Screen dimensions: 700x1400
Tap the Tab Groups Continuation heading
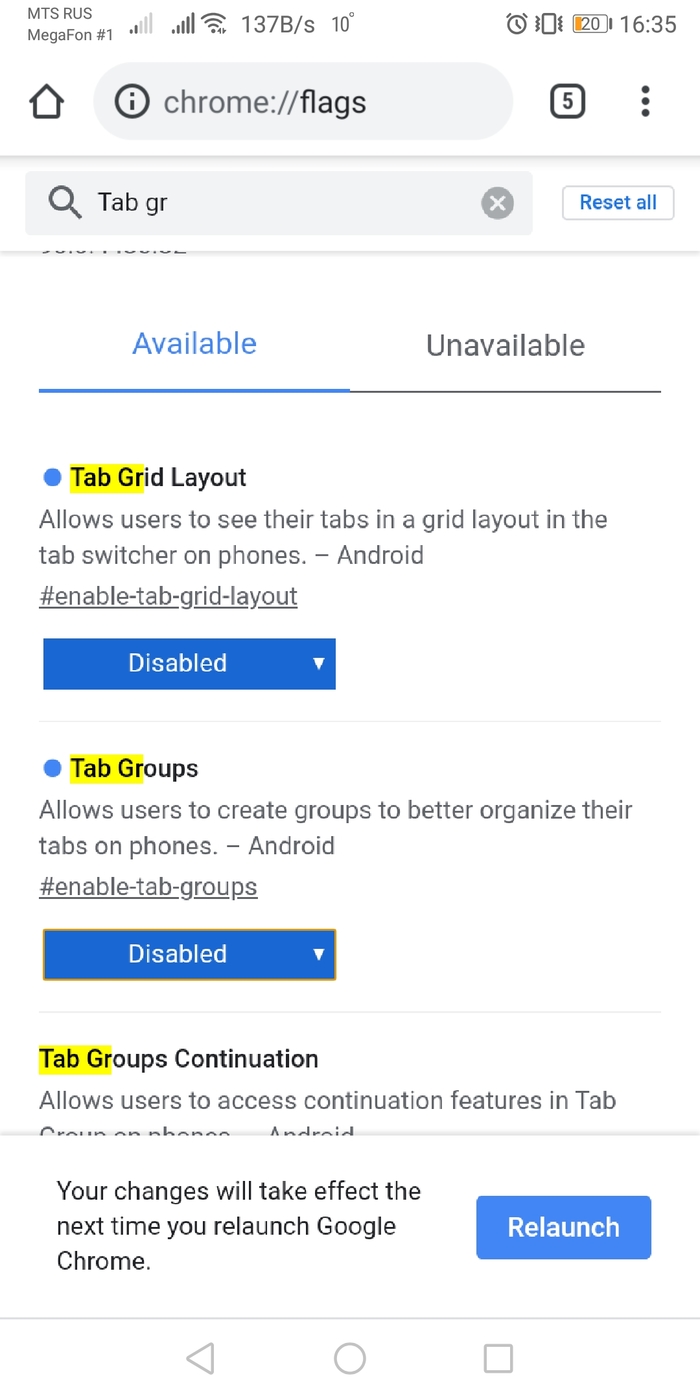179,1059
